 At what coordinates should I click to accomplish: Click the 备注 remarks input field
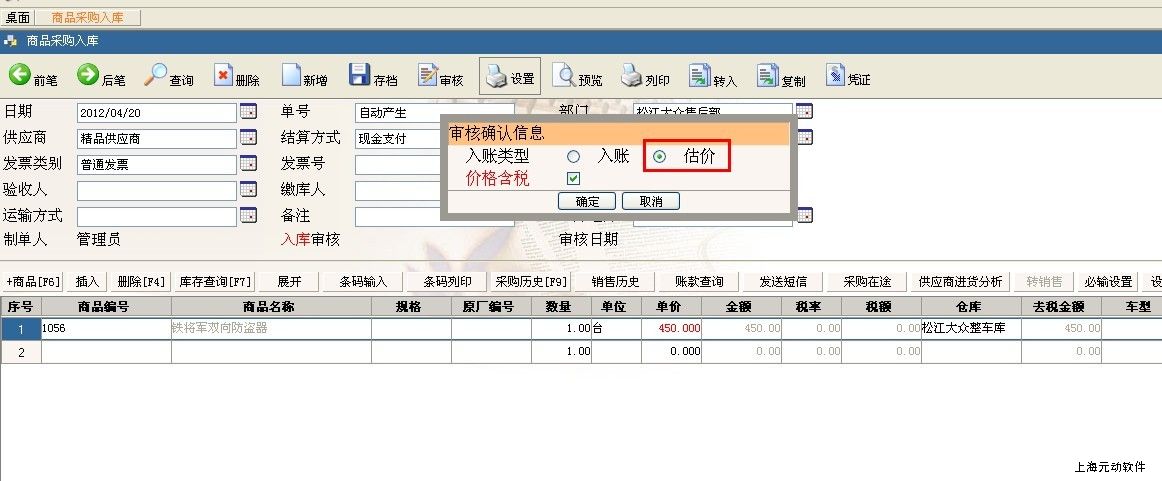pyautogui.click(x=400, y=216)
